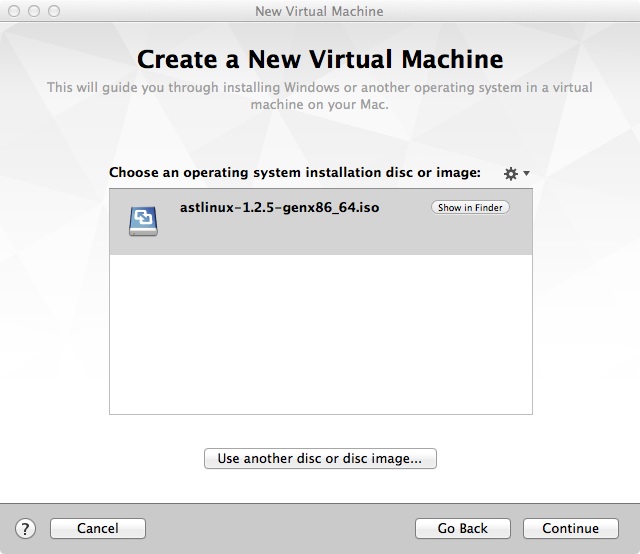Click the Choose an operating system label
640x554 pixels.
(295, 172)
